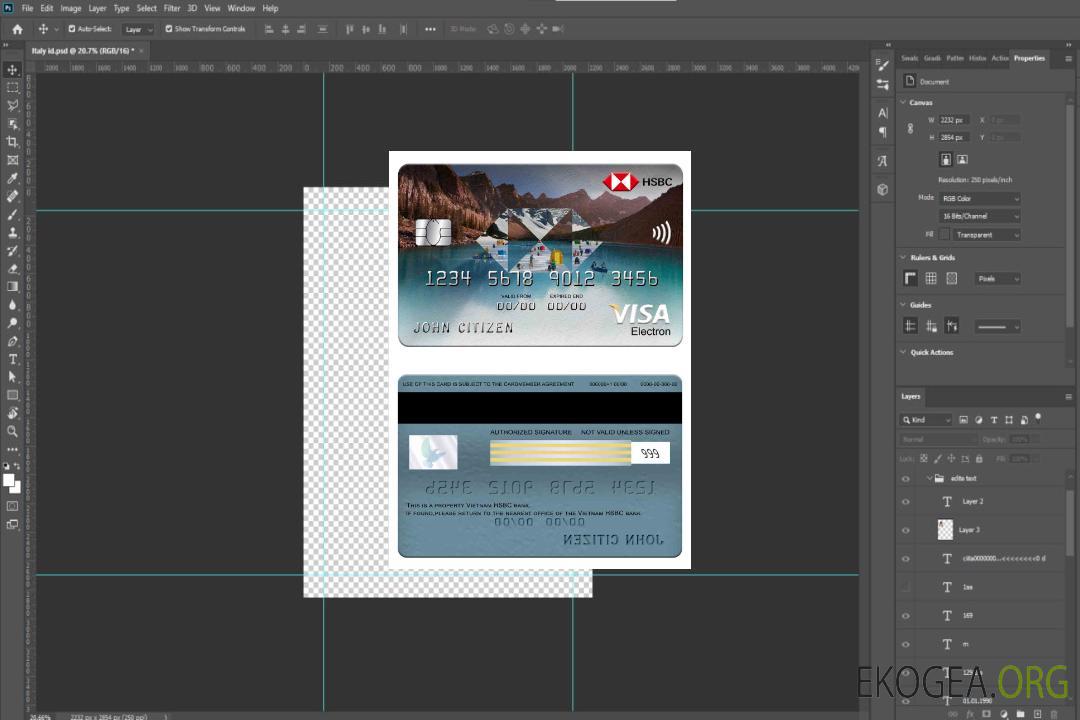This screenshot has width=1080, height=720.
Task: Open the guide line style dropdown
Action: pos(998,327)
